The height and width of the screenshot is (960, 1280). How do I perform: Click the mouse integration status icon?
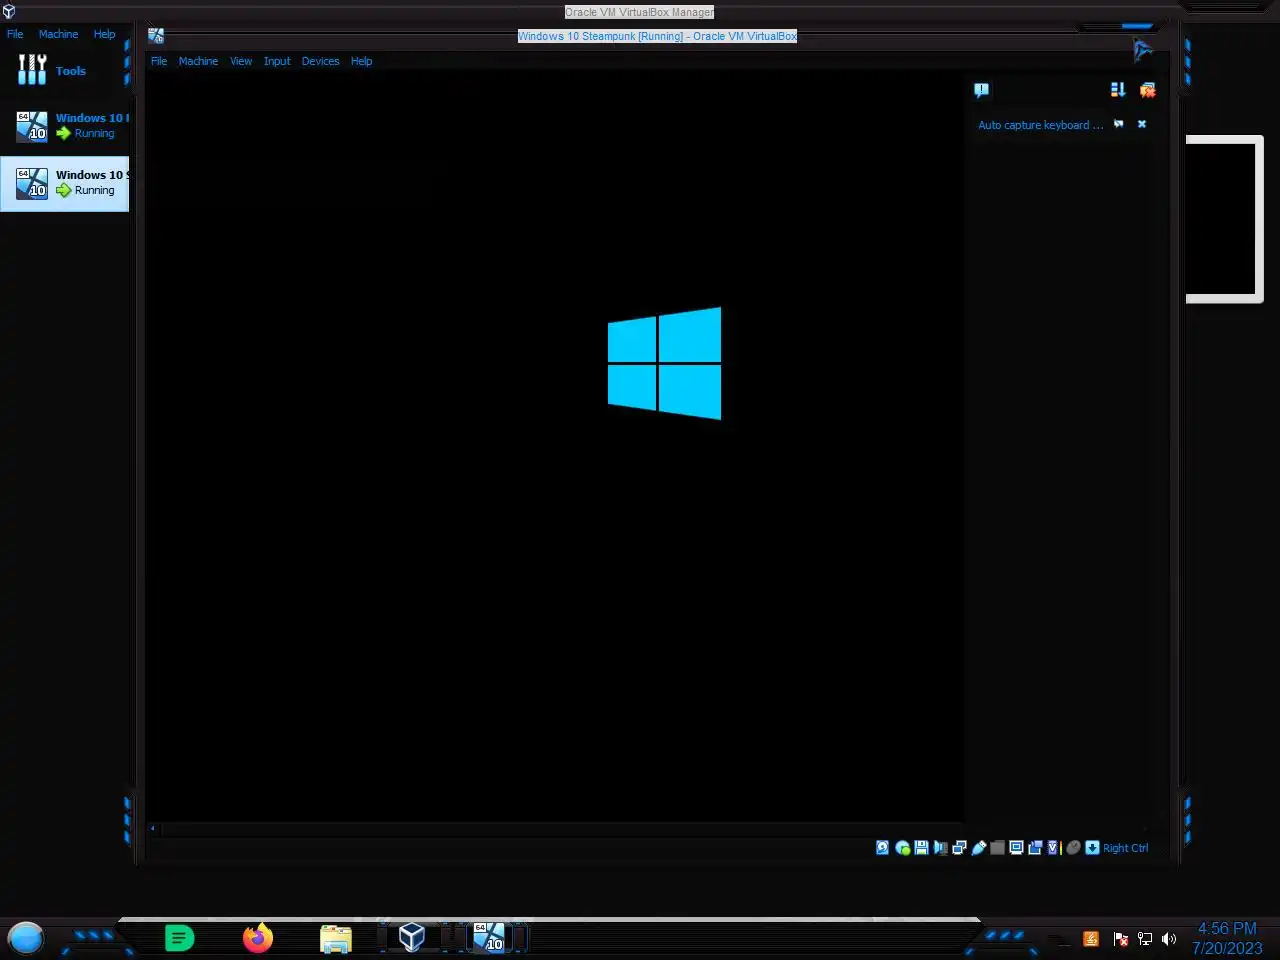coord(1073,848)
